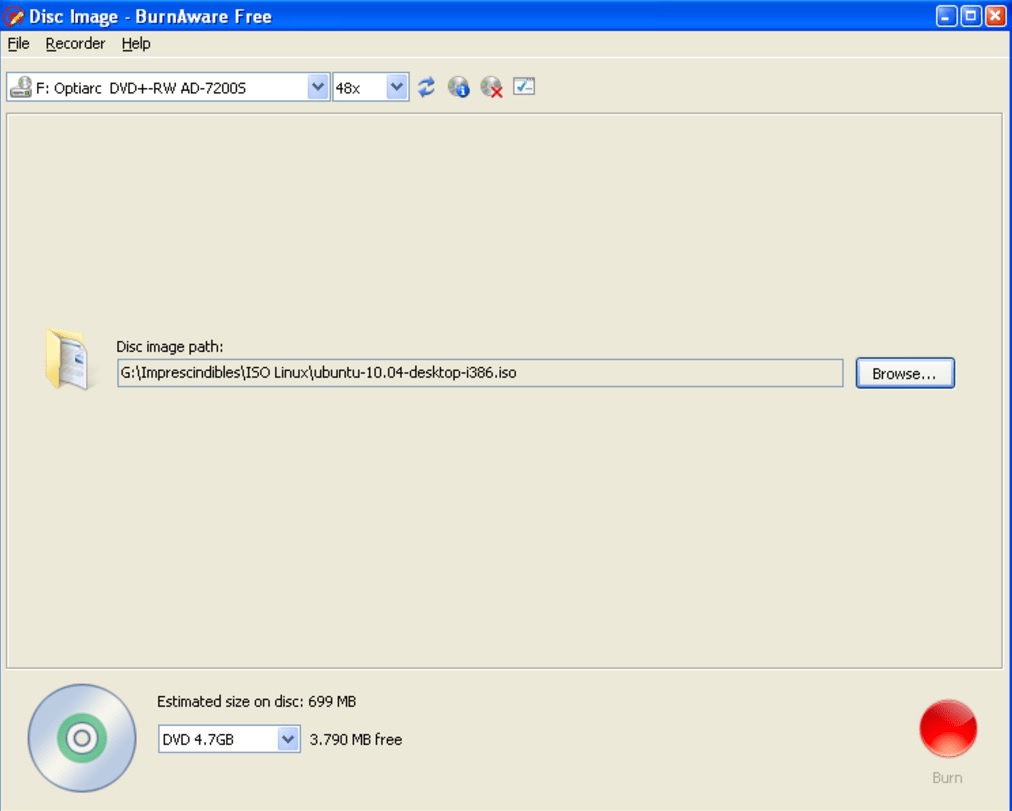
Task: Open the Recorder menu
Action: [x=75, y=44]
